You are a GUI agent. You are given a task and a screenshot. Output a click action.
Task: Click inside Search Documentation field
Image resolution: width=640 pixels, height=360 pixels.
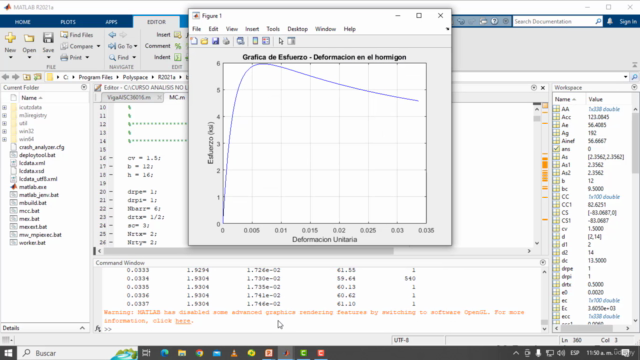(x=553, y=21)
